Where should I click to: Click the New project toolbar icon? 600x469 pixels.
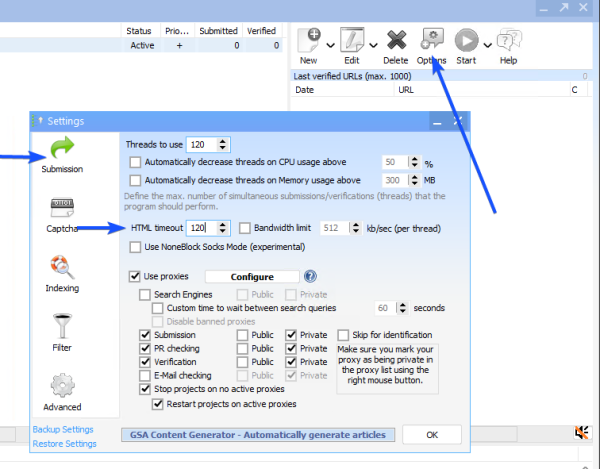(307, 40)
